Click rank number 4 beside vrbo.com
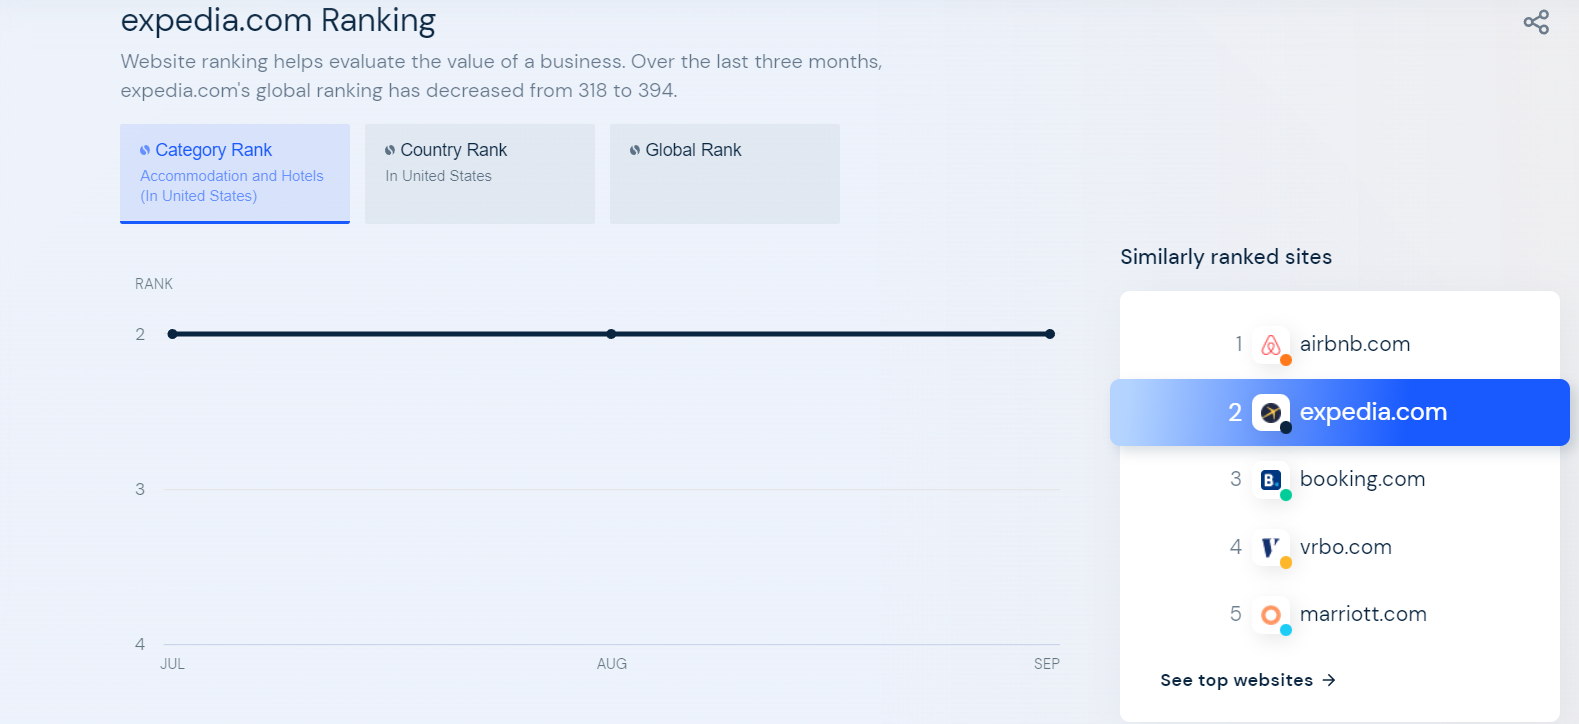 coord(1236,547)
